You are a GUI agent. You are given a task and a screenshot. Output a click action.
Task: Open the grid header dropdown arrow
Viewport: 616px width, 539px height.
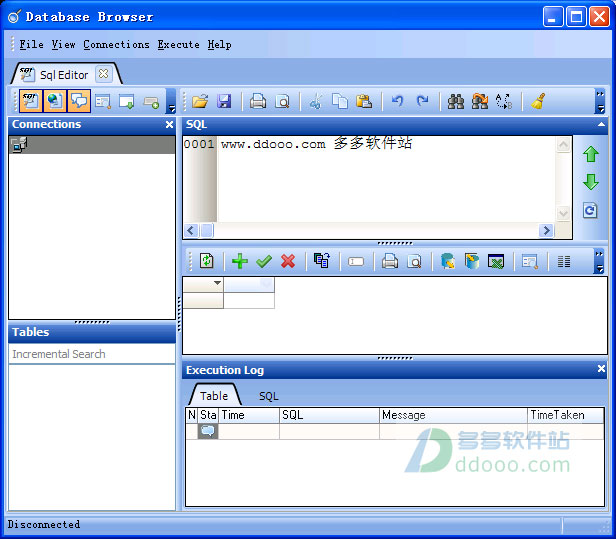pos(217,283)
